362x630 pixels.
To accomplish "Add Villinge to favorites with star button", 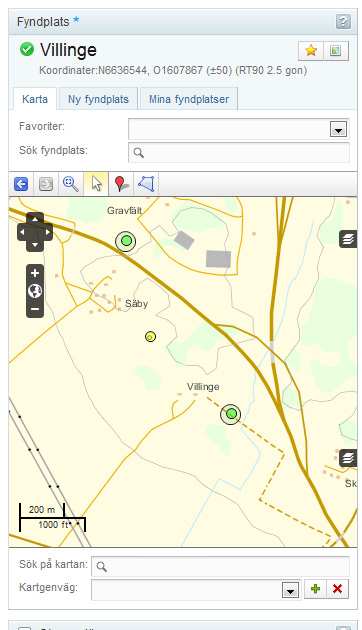I will point(311,51).
